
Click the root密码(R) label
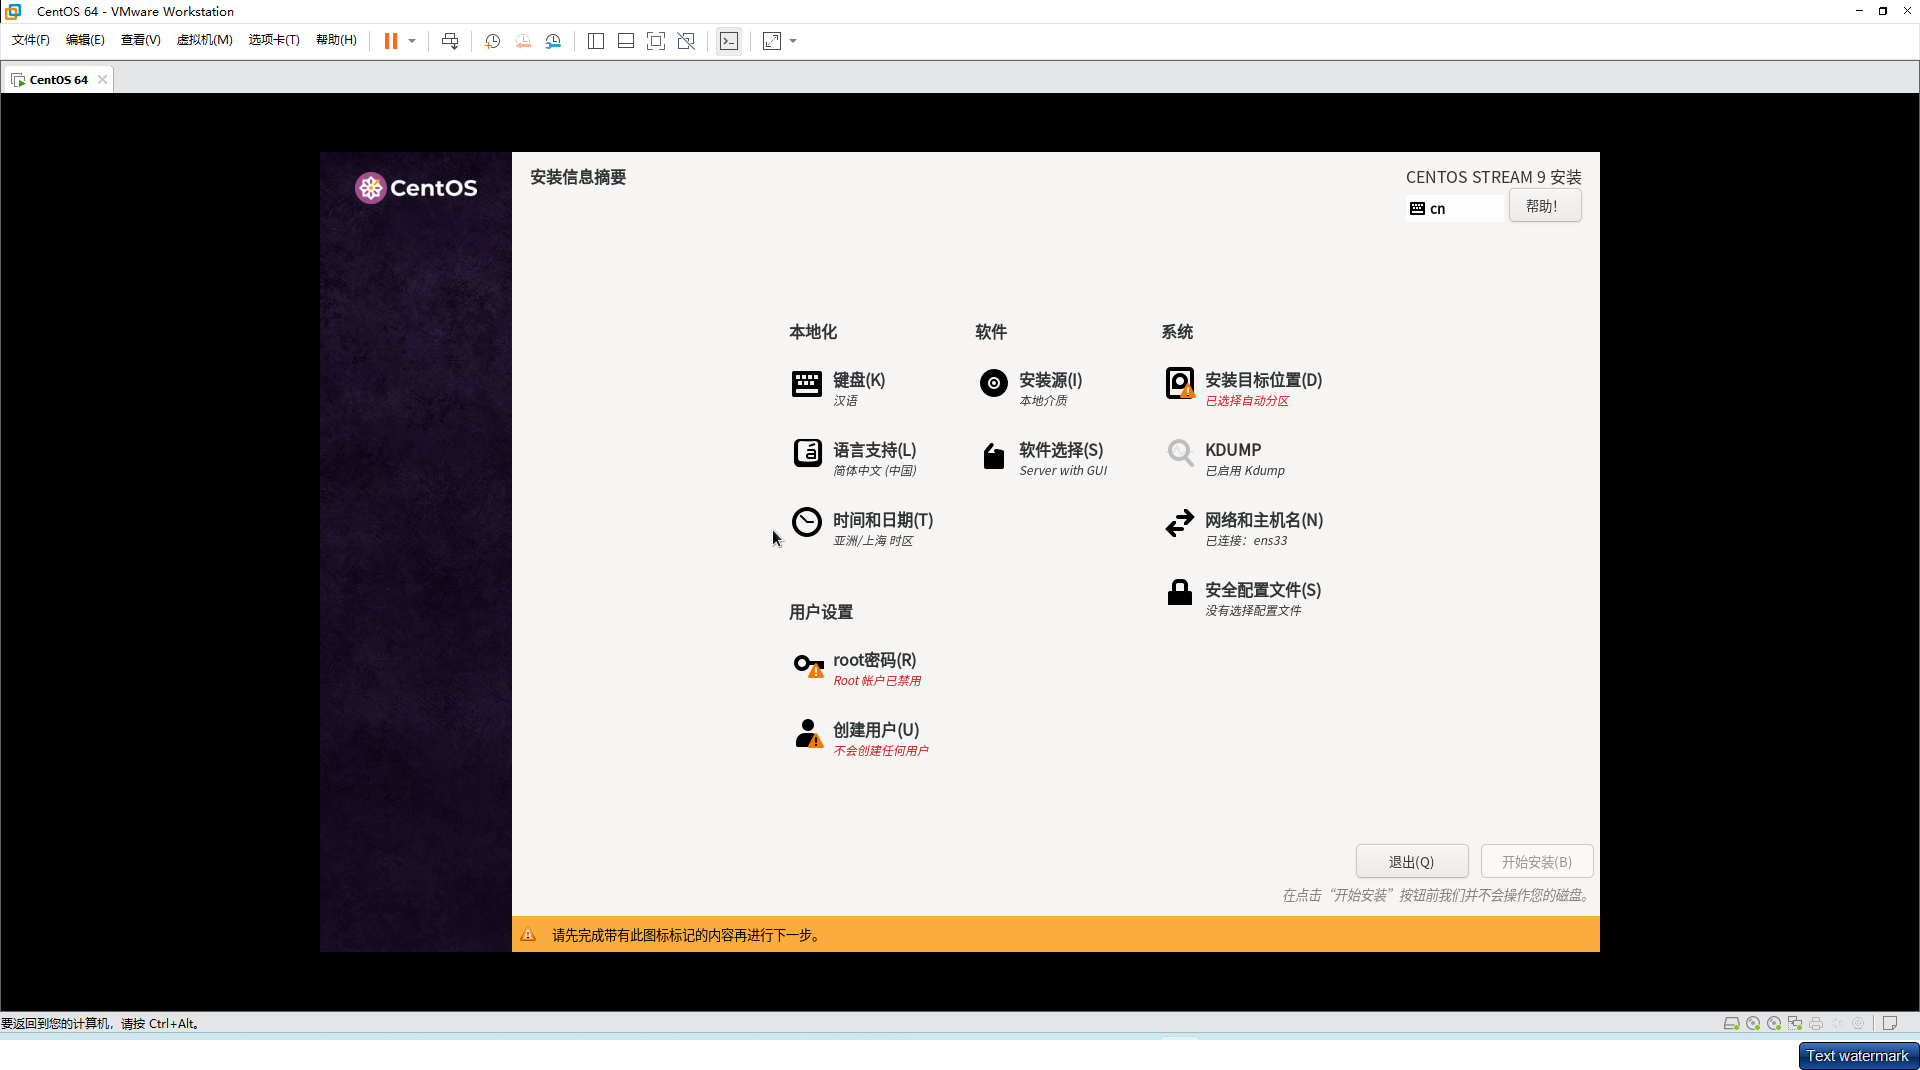[x=875, y=660]
